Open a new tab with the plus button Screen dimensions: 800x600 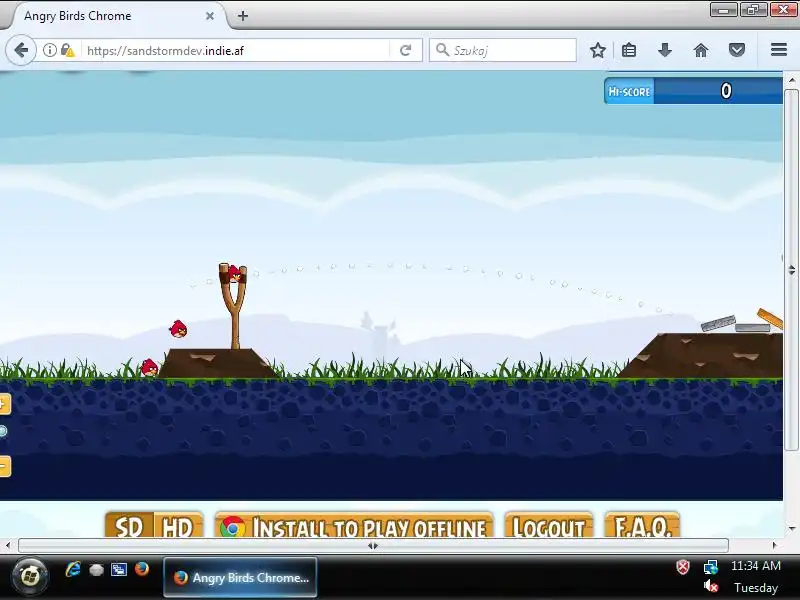point(243,16)
